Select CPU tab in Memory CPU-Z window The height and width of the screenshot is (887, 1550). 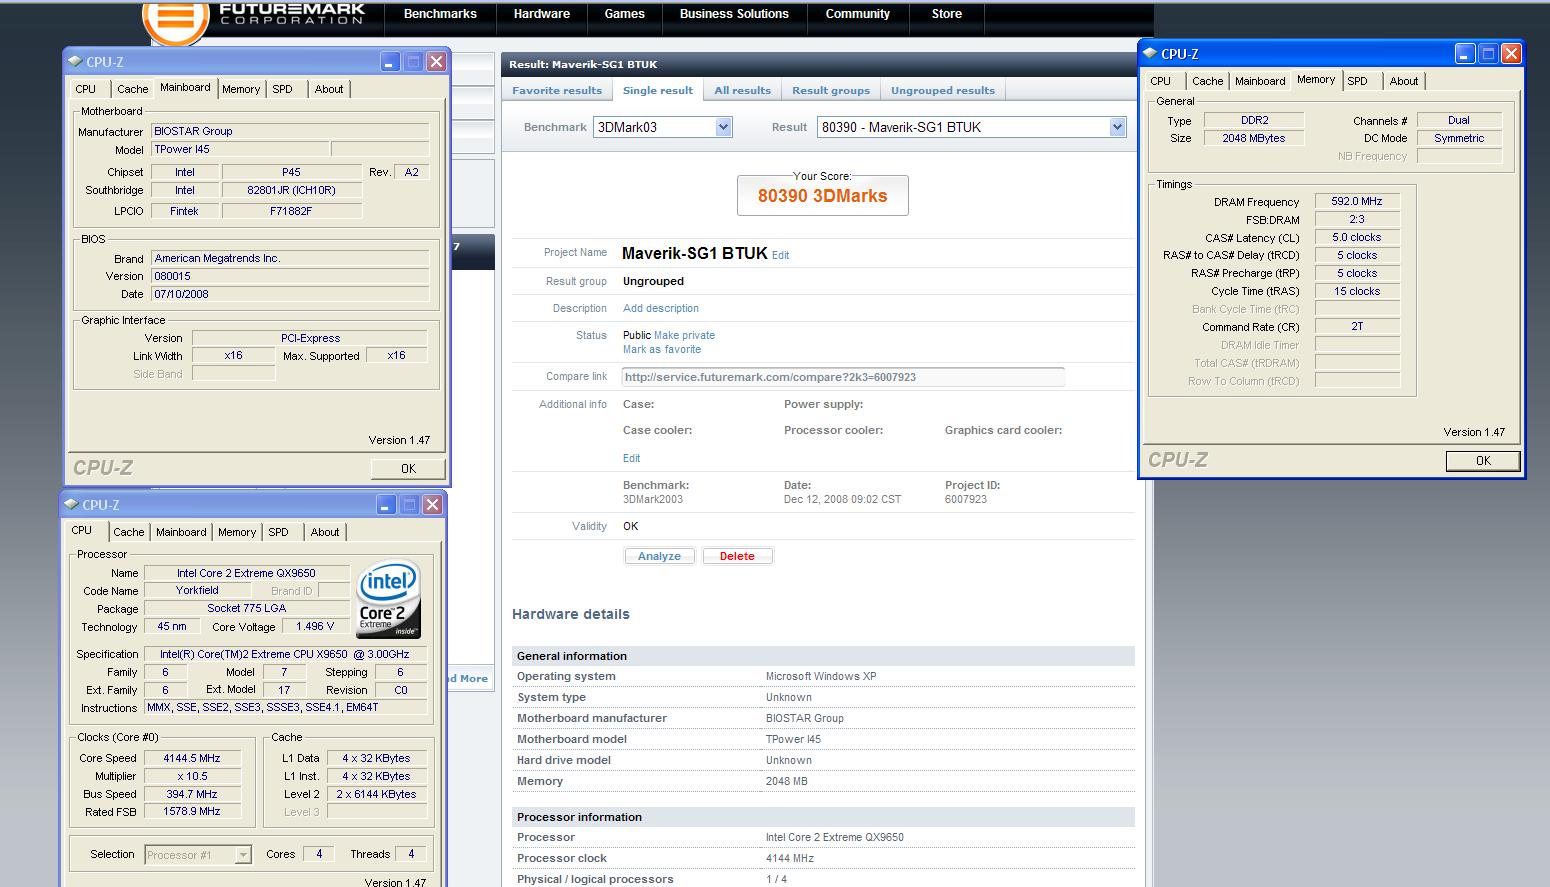(x=1161, y=81)
